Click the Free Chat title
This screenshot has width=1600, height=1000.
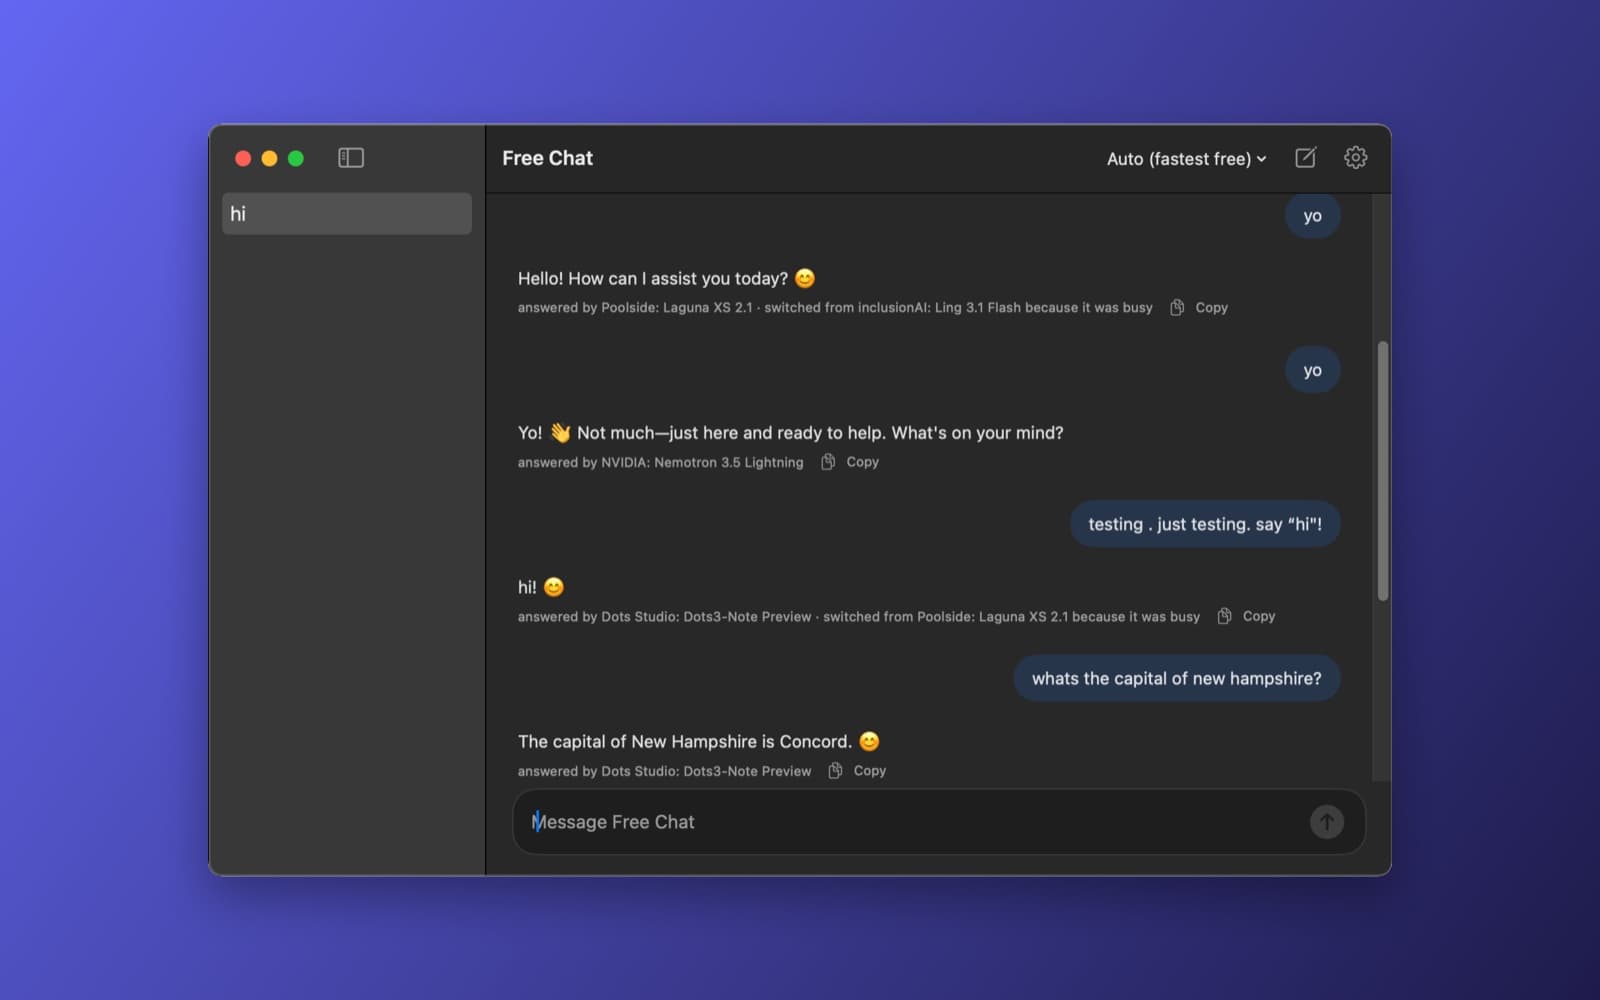coord(548,158)
